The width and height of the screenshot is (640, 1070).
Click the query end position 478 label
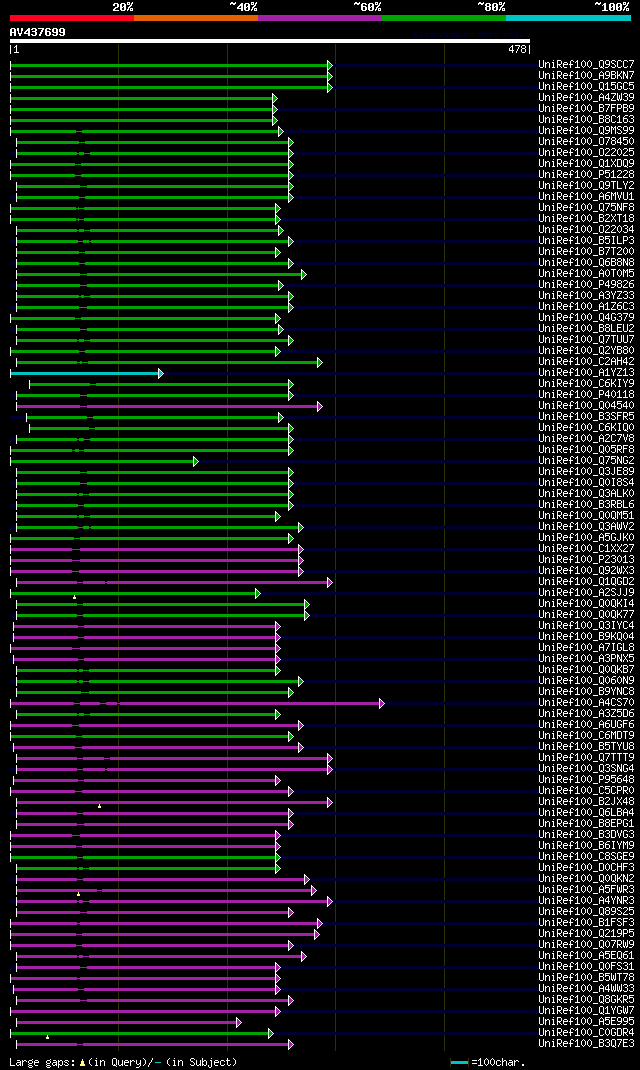coord(517,49)
